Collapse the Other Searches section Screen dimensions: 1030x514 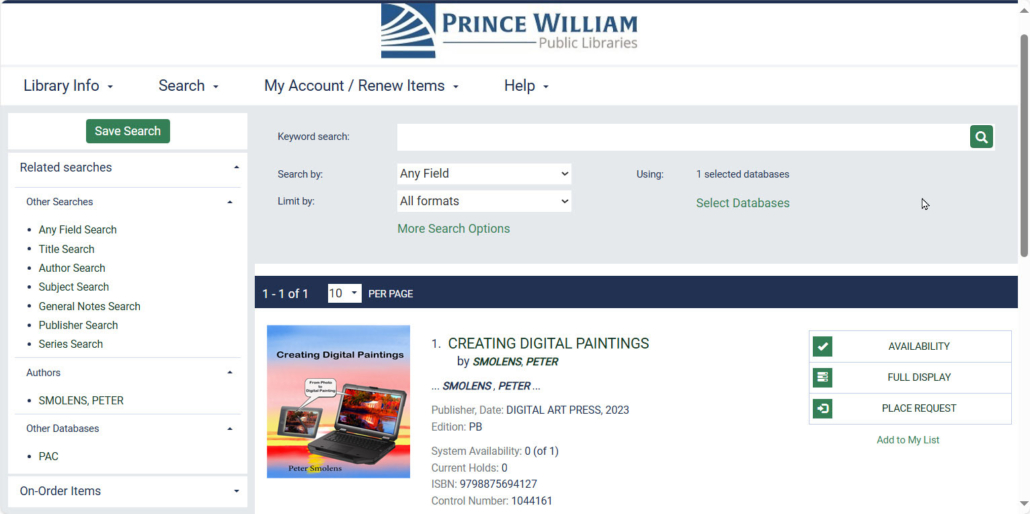[229, 202]
